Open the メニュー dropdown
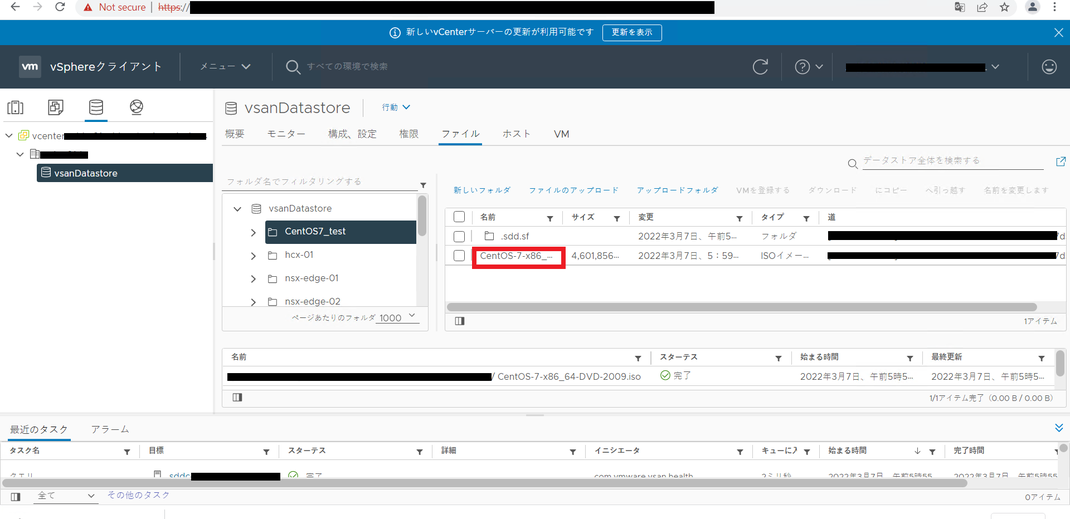Image resolution: width=1070 pixels, height=519 pixels. coord(225,67)
